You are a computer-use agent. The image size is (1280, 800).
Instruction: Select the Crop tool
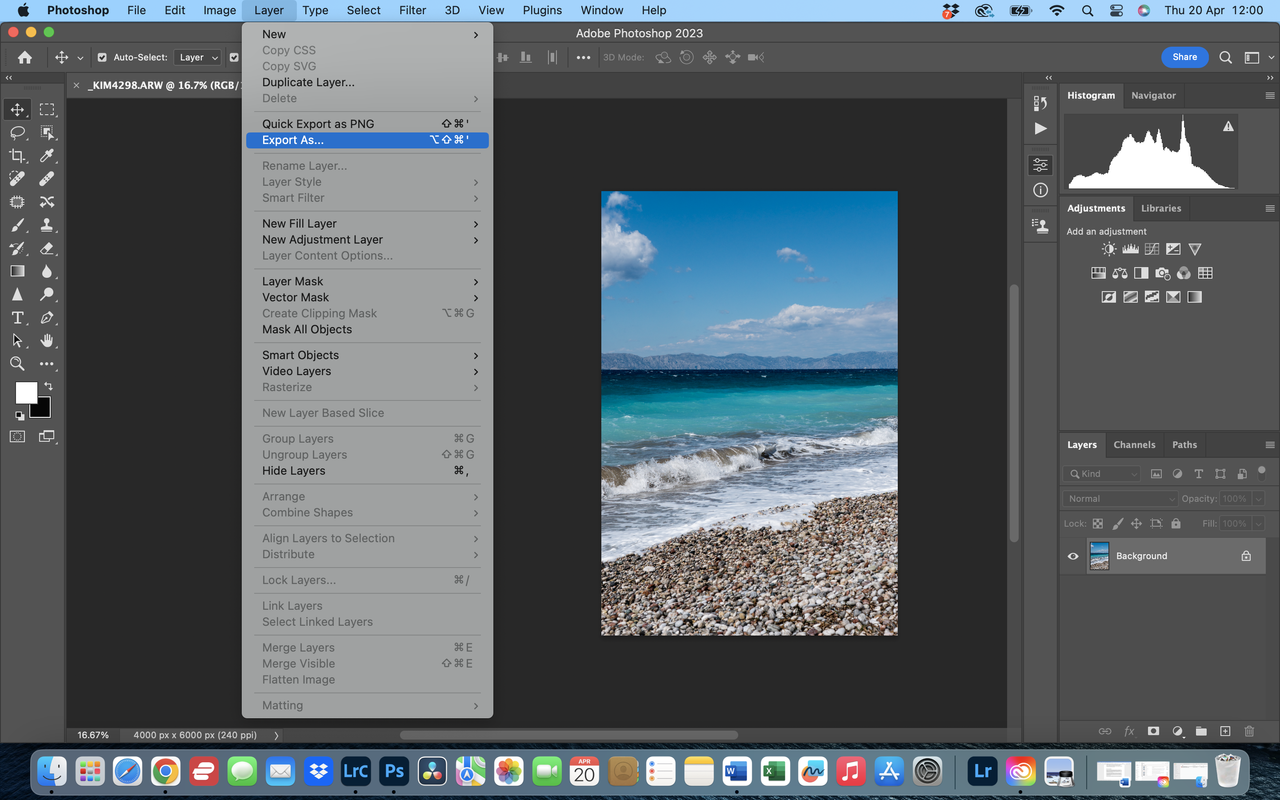[x=17, y=156]
